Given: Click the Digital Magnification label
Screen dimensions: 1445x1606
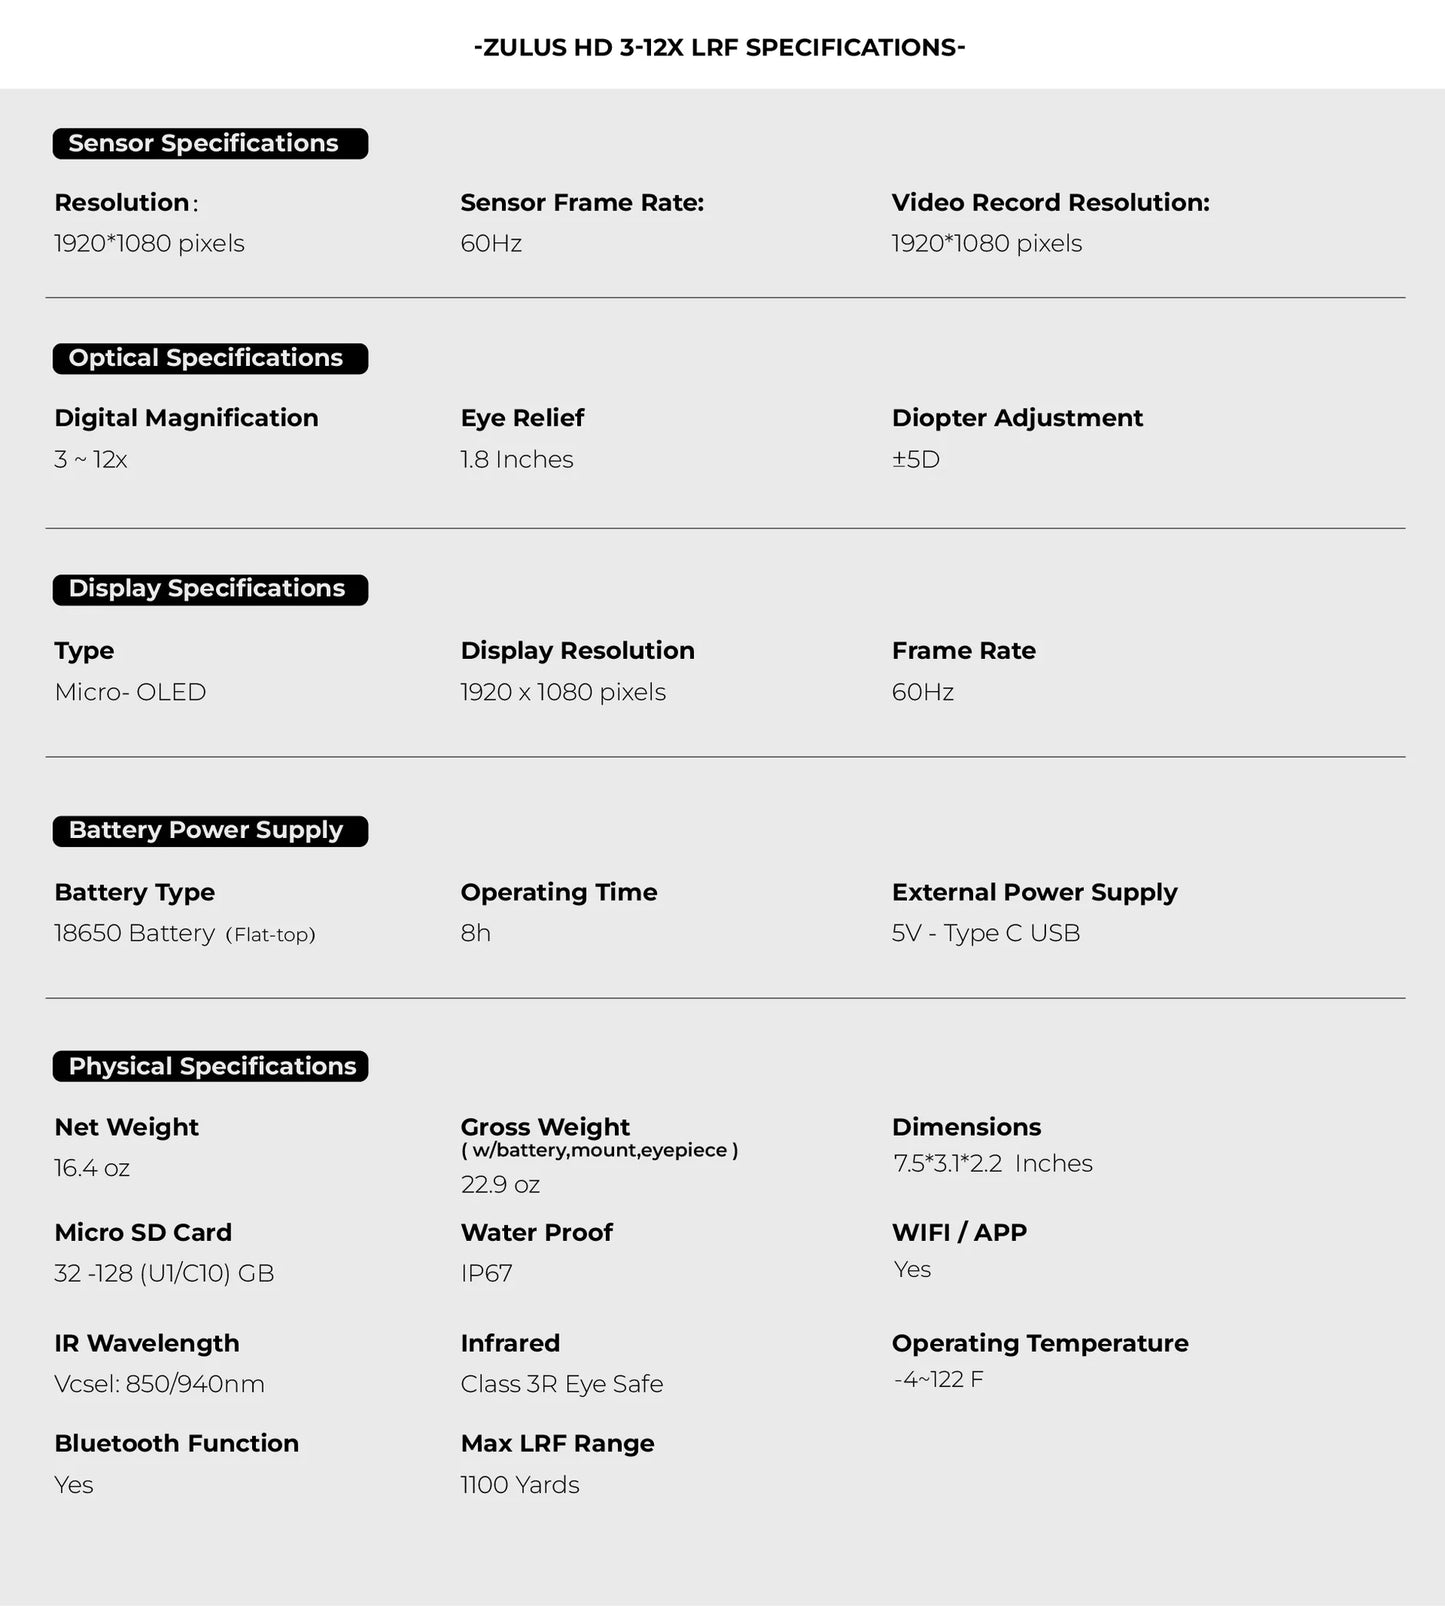Looking at the screenshot, I should (x=186, y=418).
